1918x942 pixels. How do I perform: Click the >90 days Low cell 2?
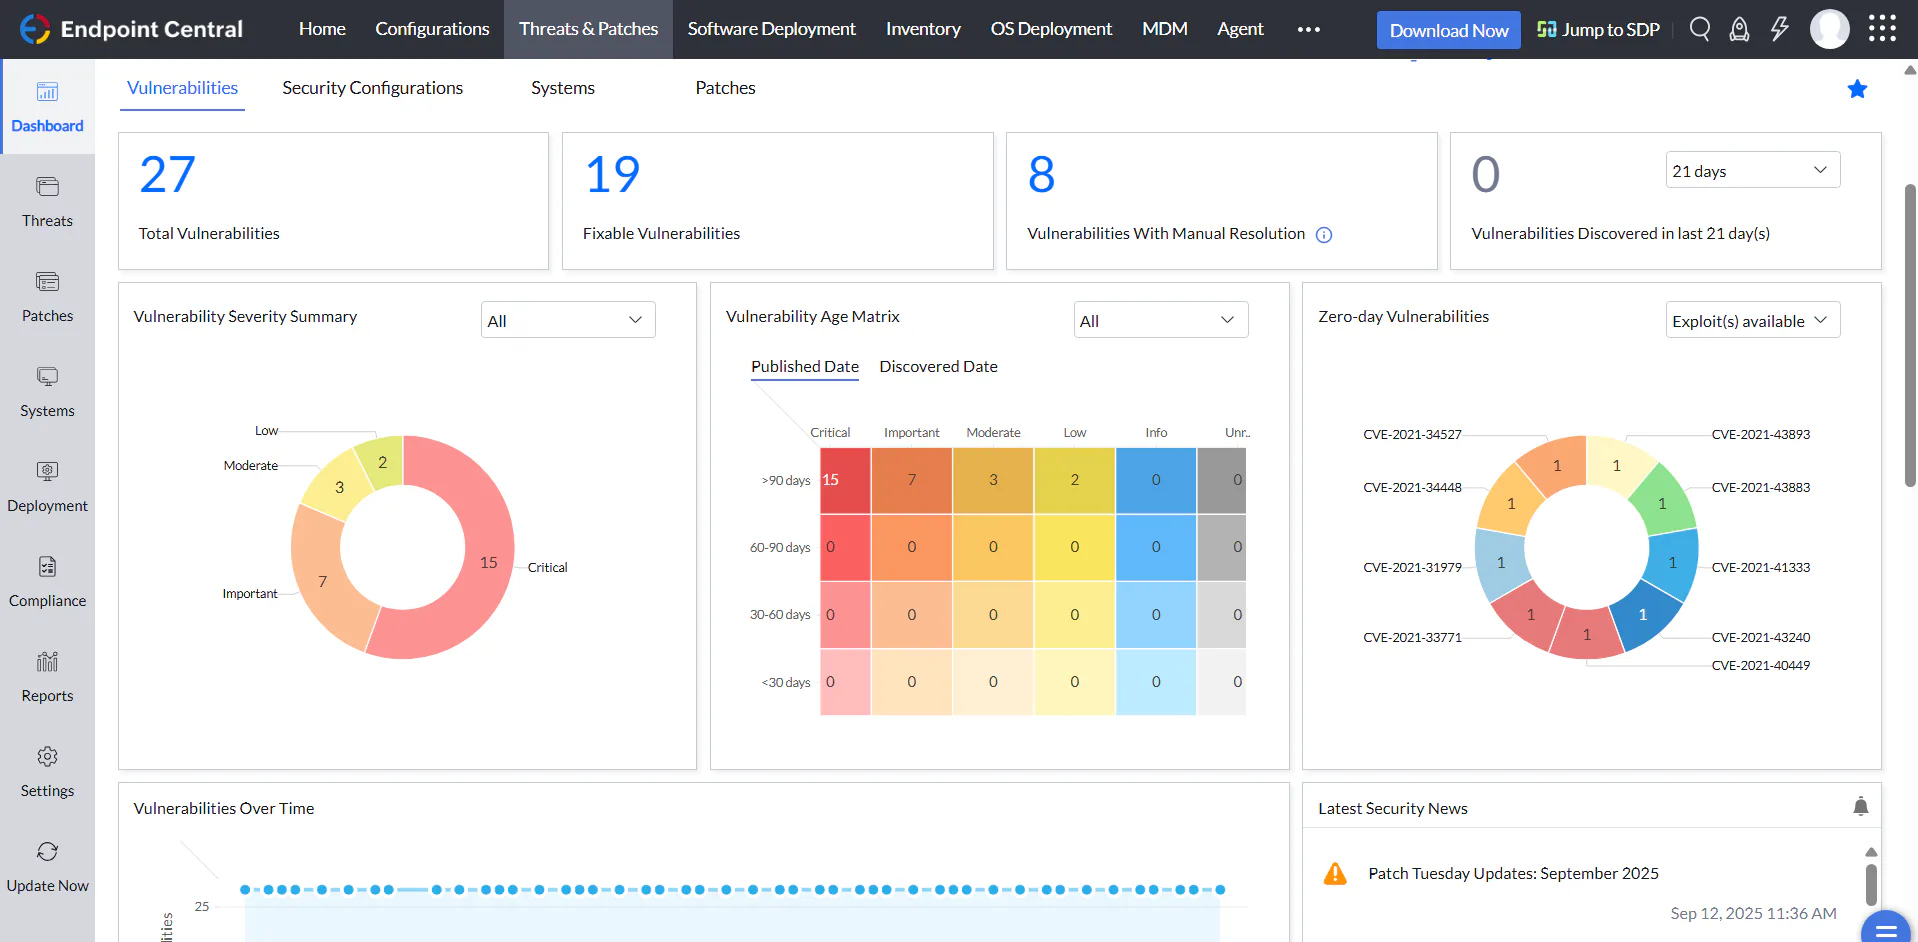click(1074, 480)
